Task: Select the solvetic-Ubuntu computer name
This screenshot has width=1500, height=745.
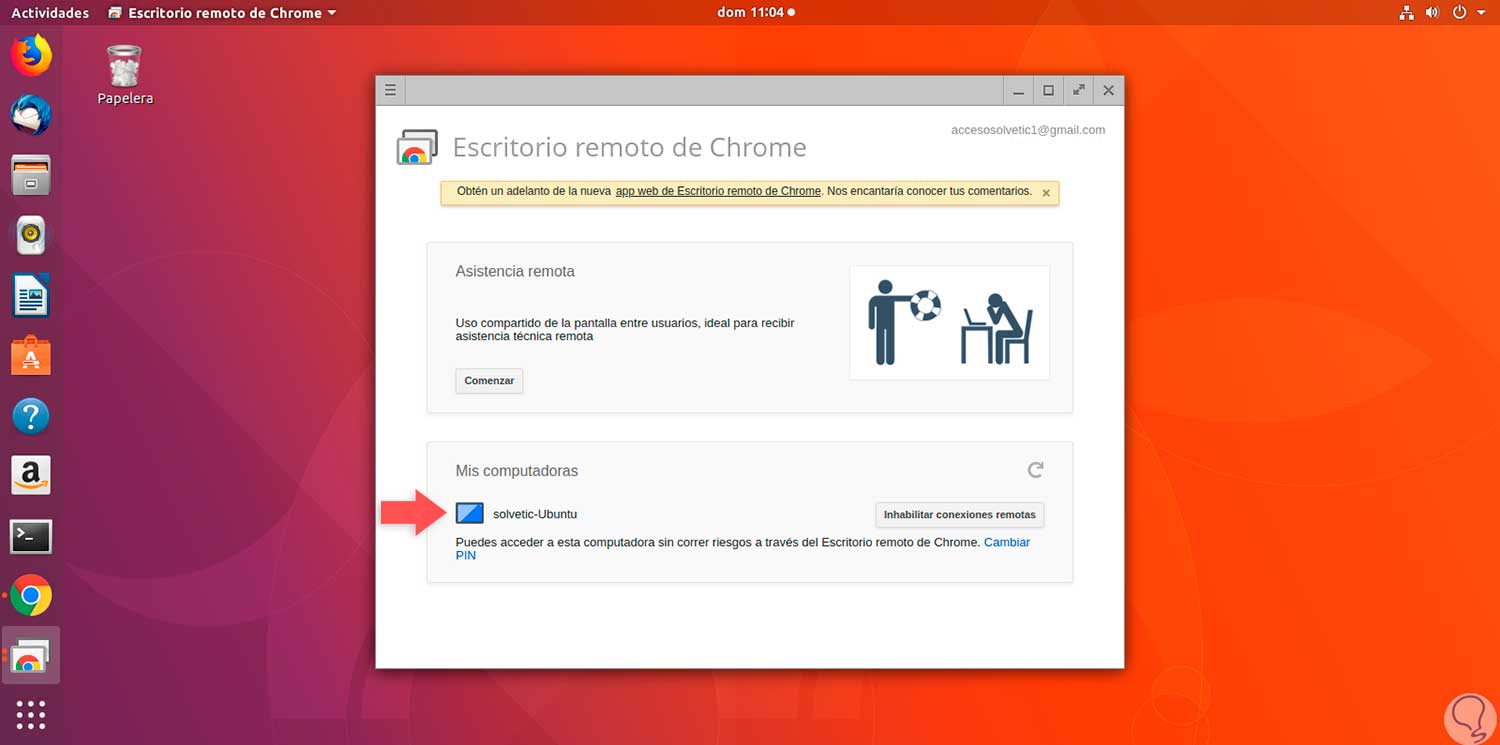Action: click(x=535, y=514)
